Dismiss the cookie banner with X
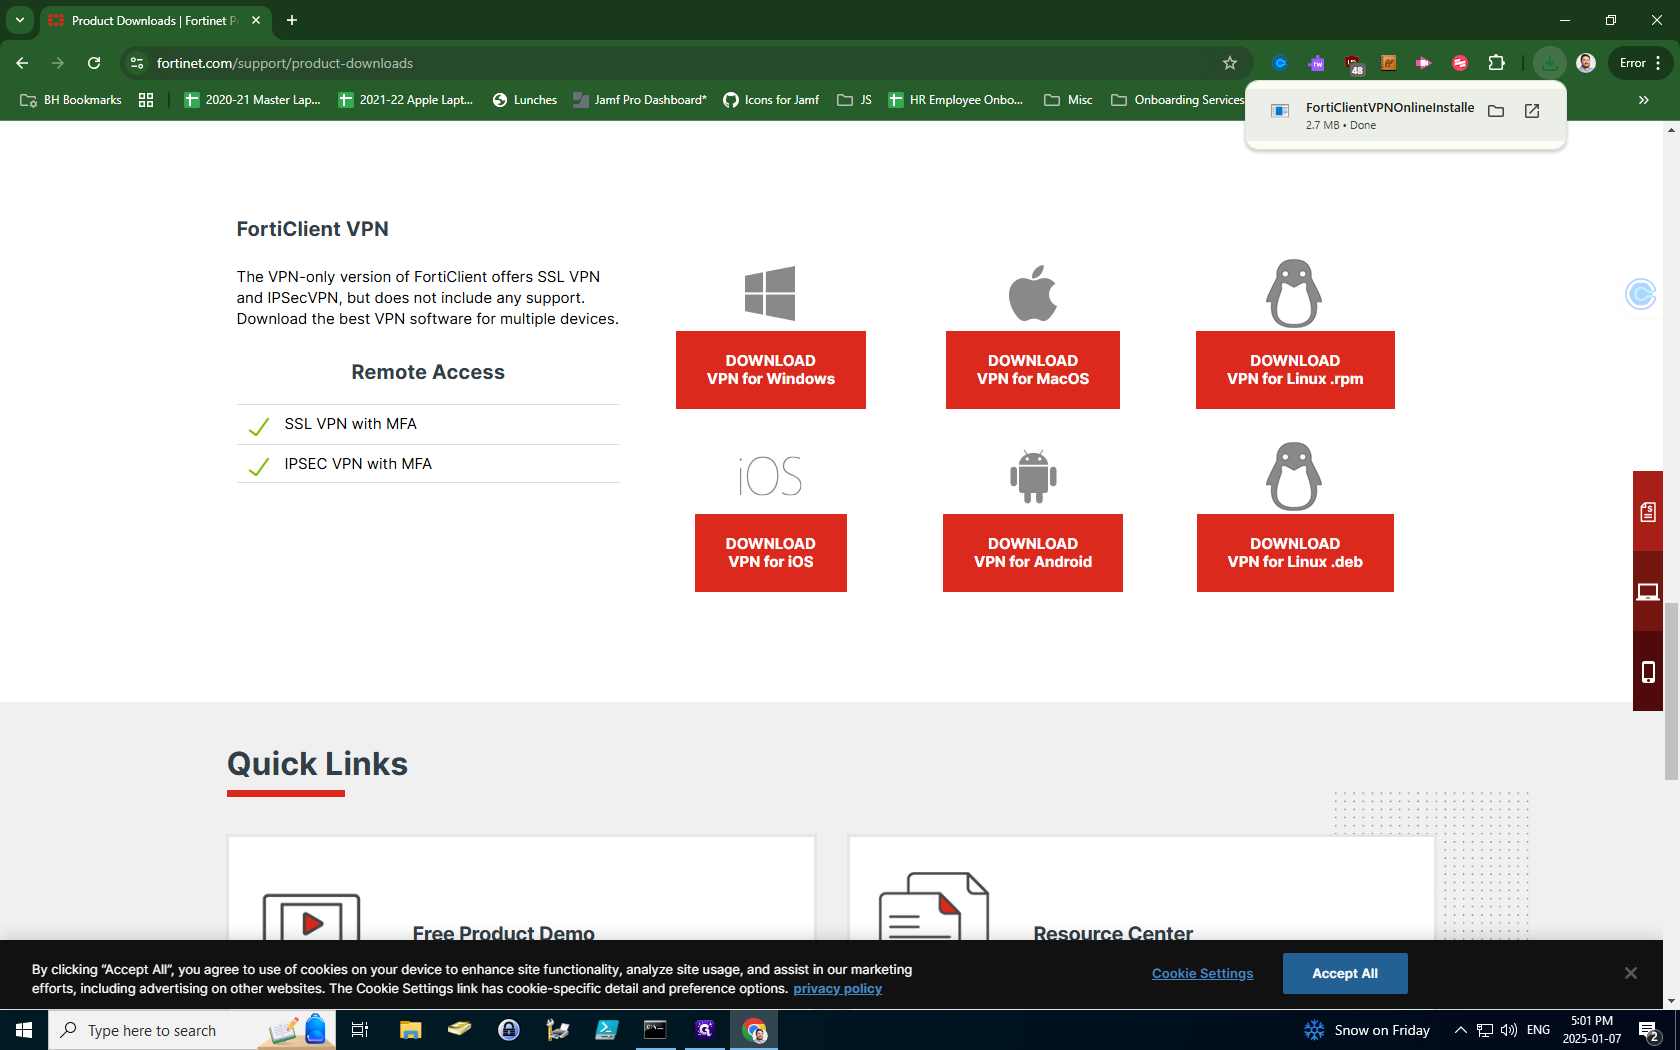This screenshot has height=1050, width=1680. click(x=1631, y=973)
